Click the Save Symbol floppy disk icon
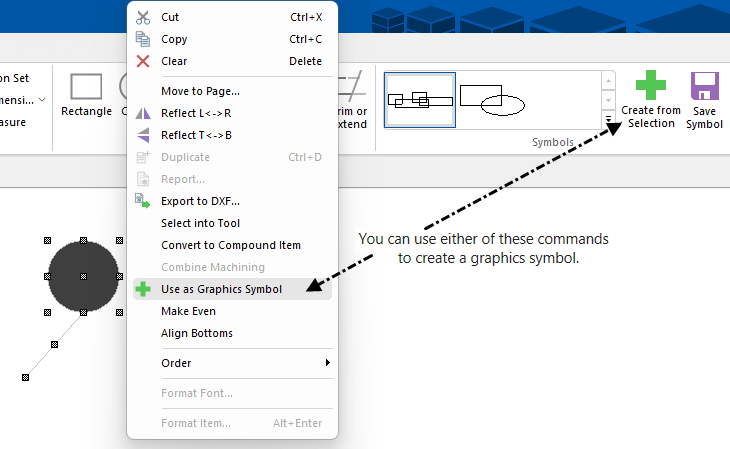 click(704, 86)
